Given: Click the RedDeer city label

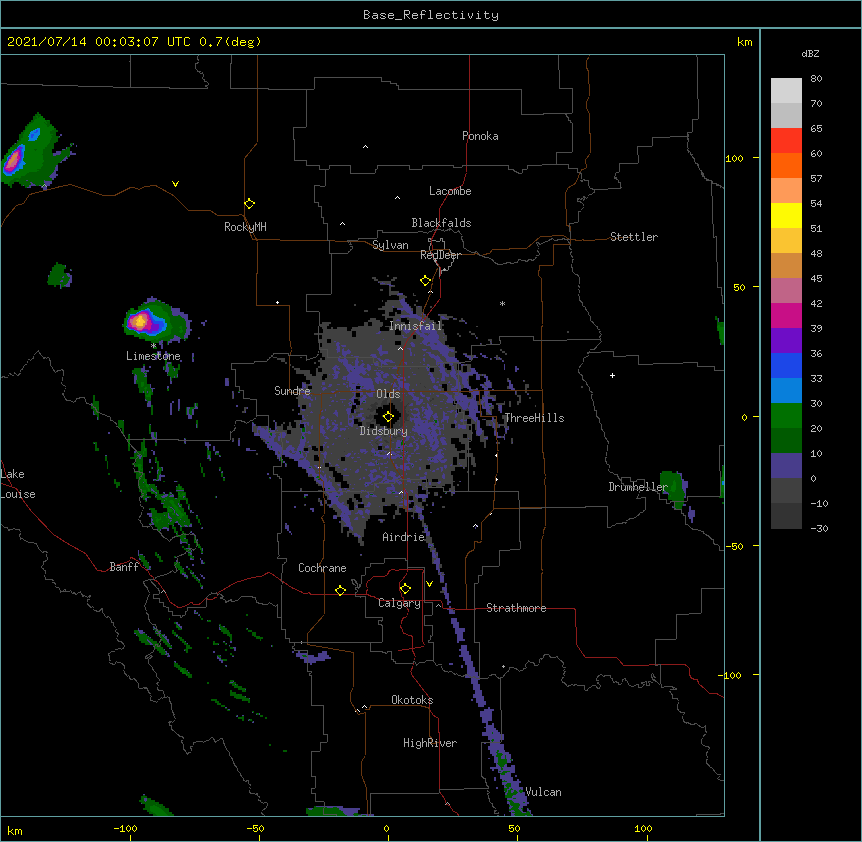Looking at the screenshot, I should tap(440, 255).
